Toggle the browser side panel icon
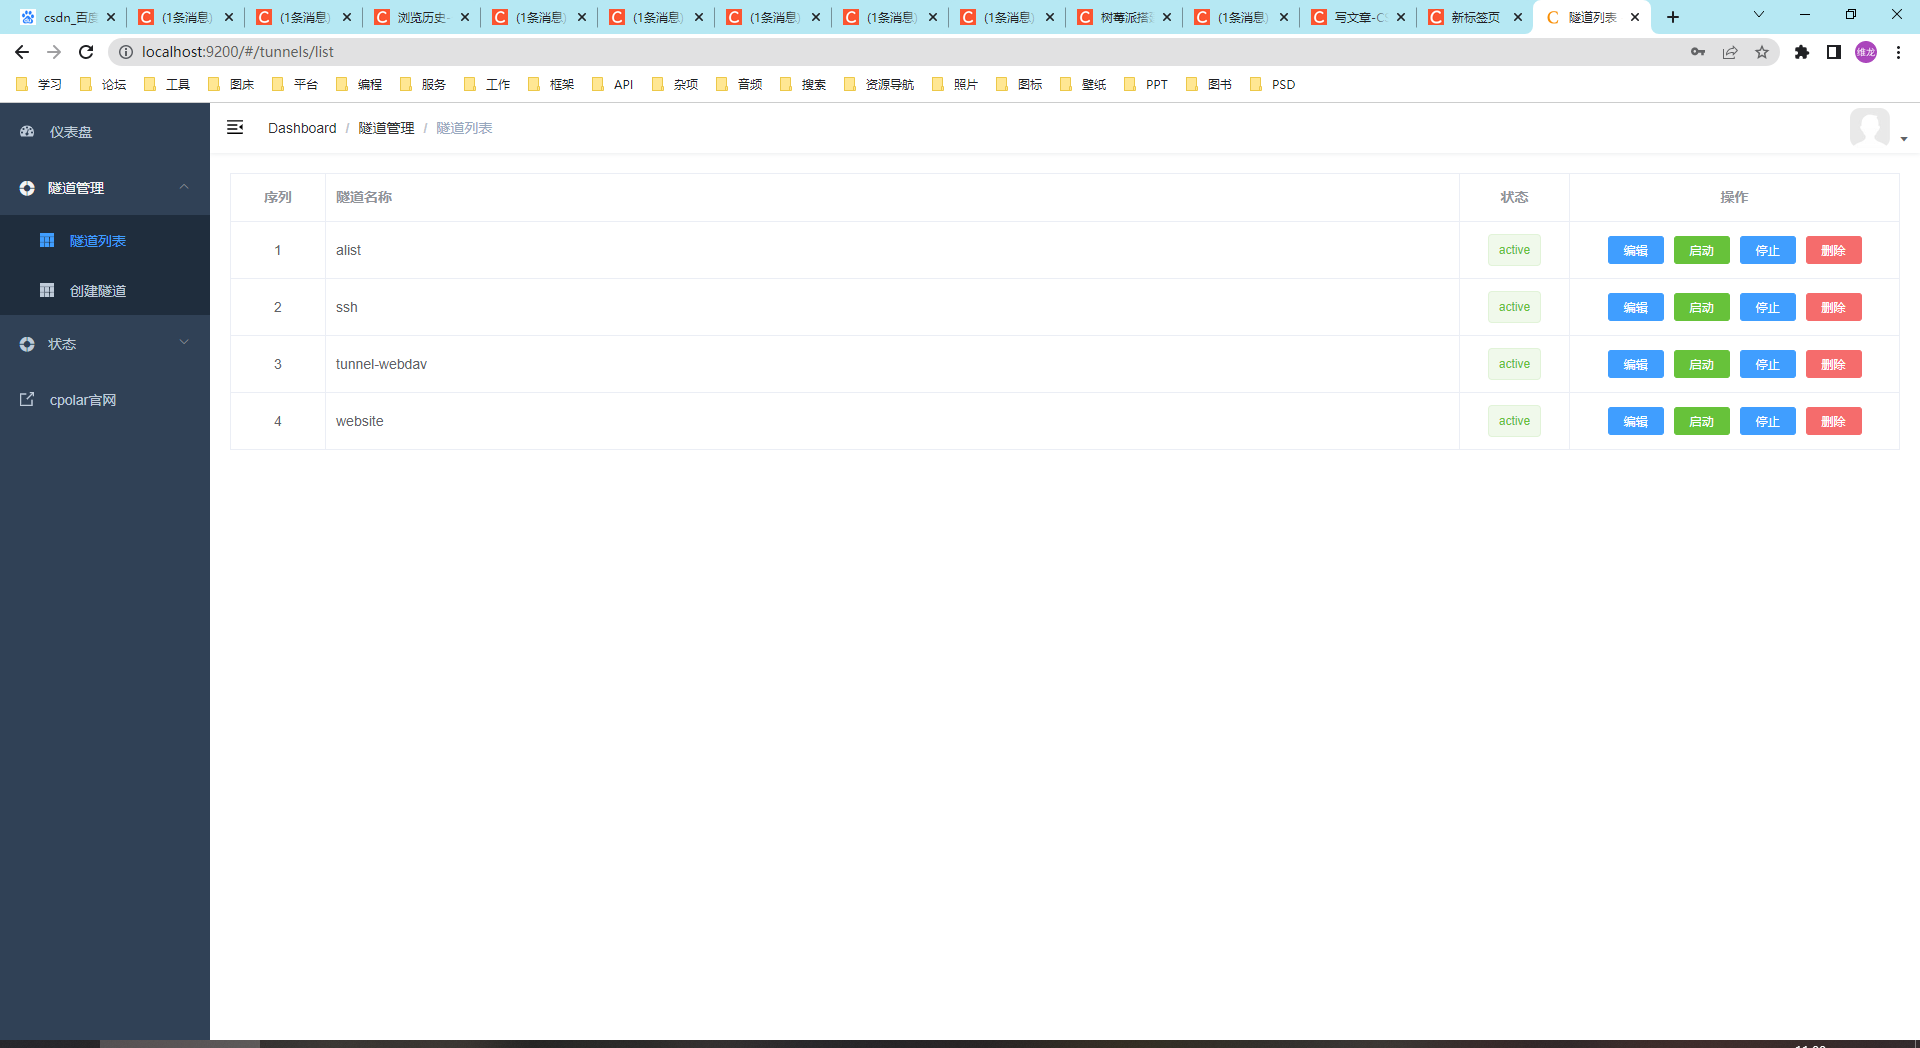 pos(1834,52)
